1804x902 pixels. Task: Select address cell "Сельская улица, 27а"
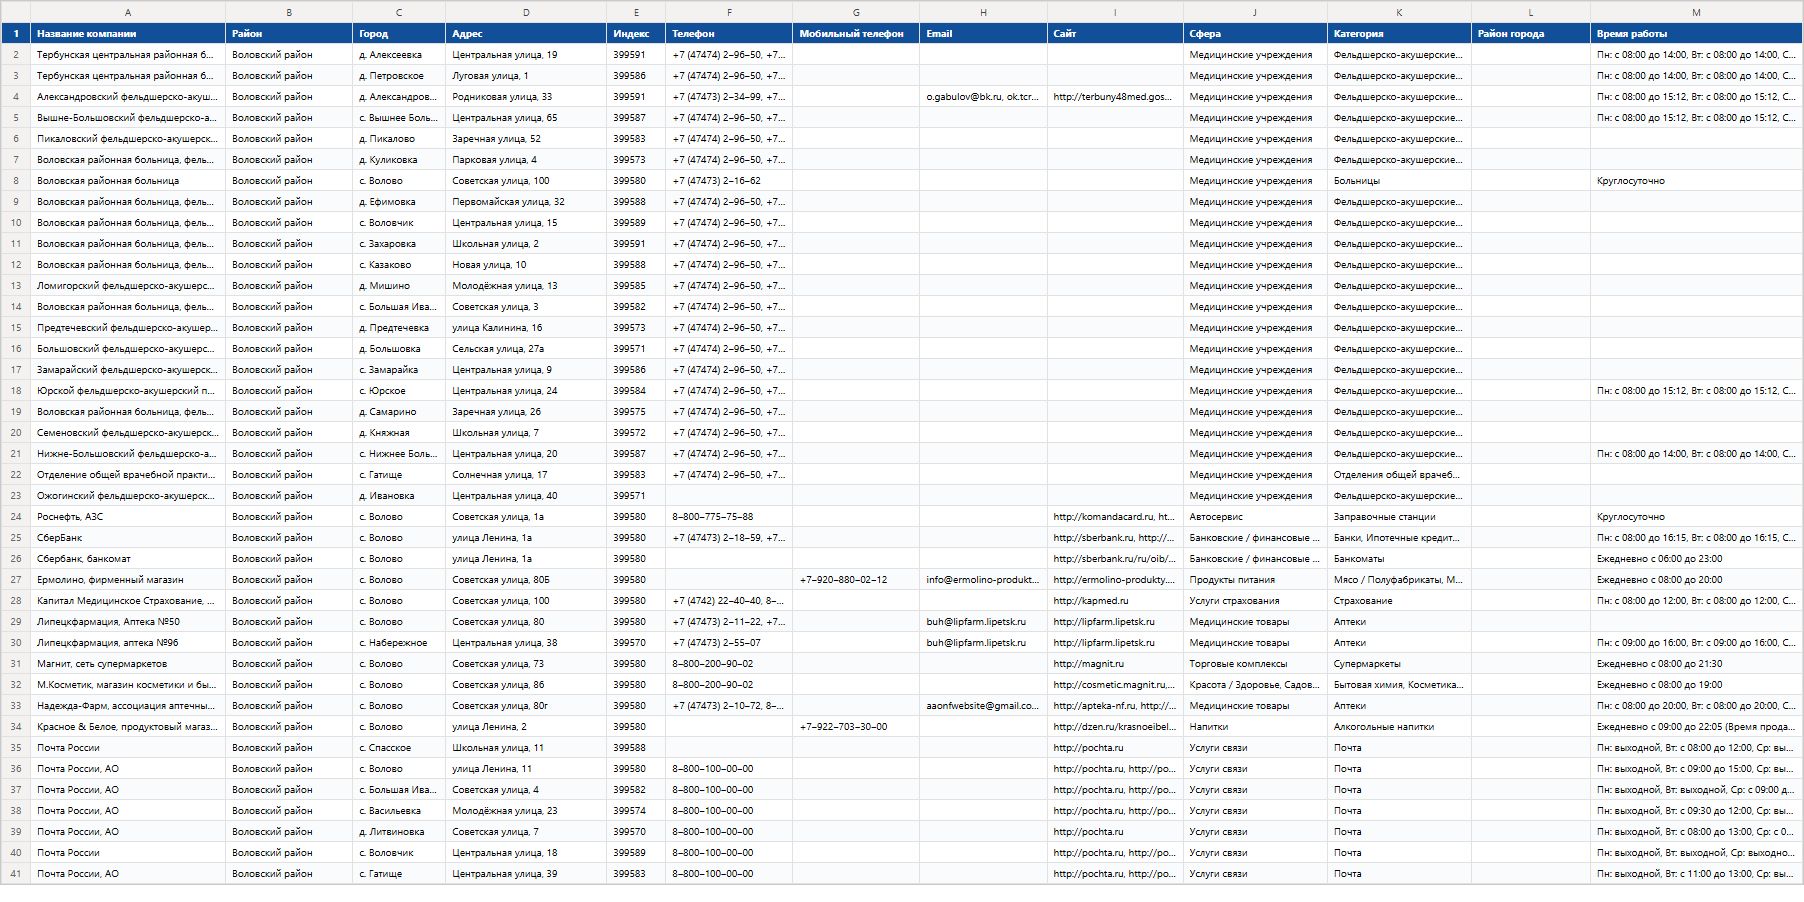(x=526, y=349)
